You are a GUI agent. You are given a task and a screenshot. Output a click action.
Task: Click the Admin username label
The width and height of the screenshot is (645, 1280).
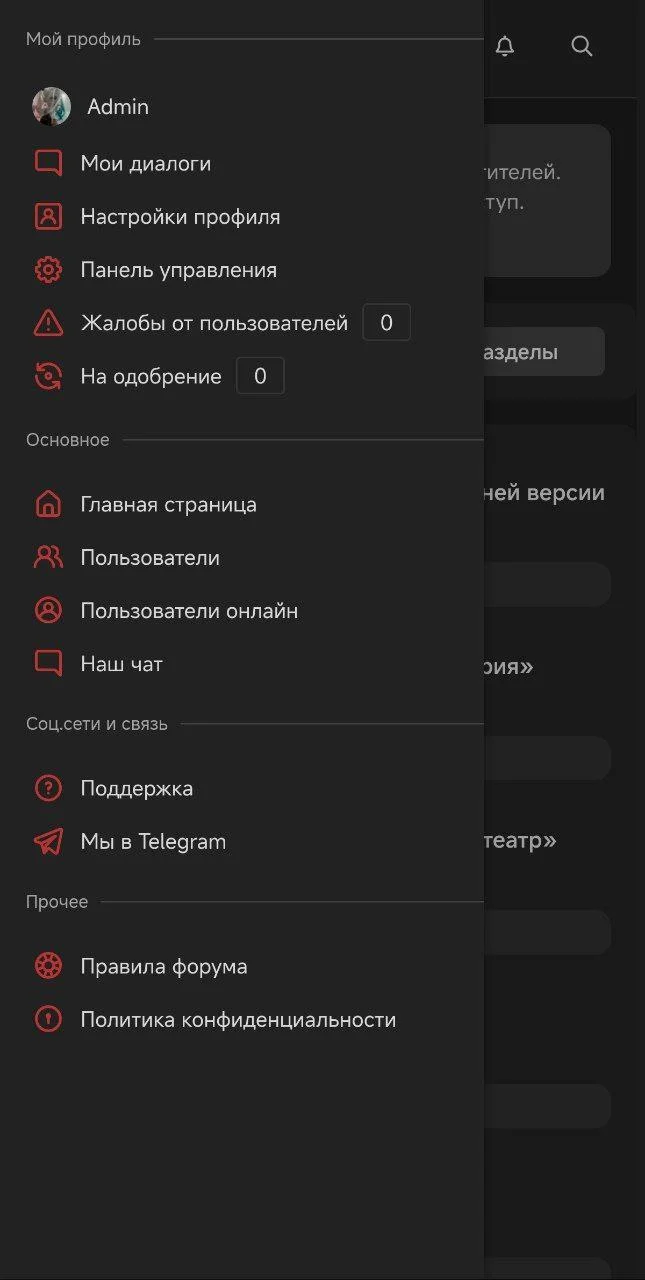[118, 107]
